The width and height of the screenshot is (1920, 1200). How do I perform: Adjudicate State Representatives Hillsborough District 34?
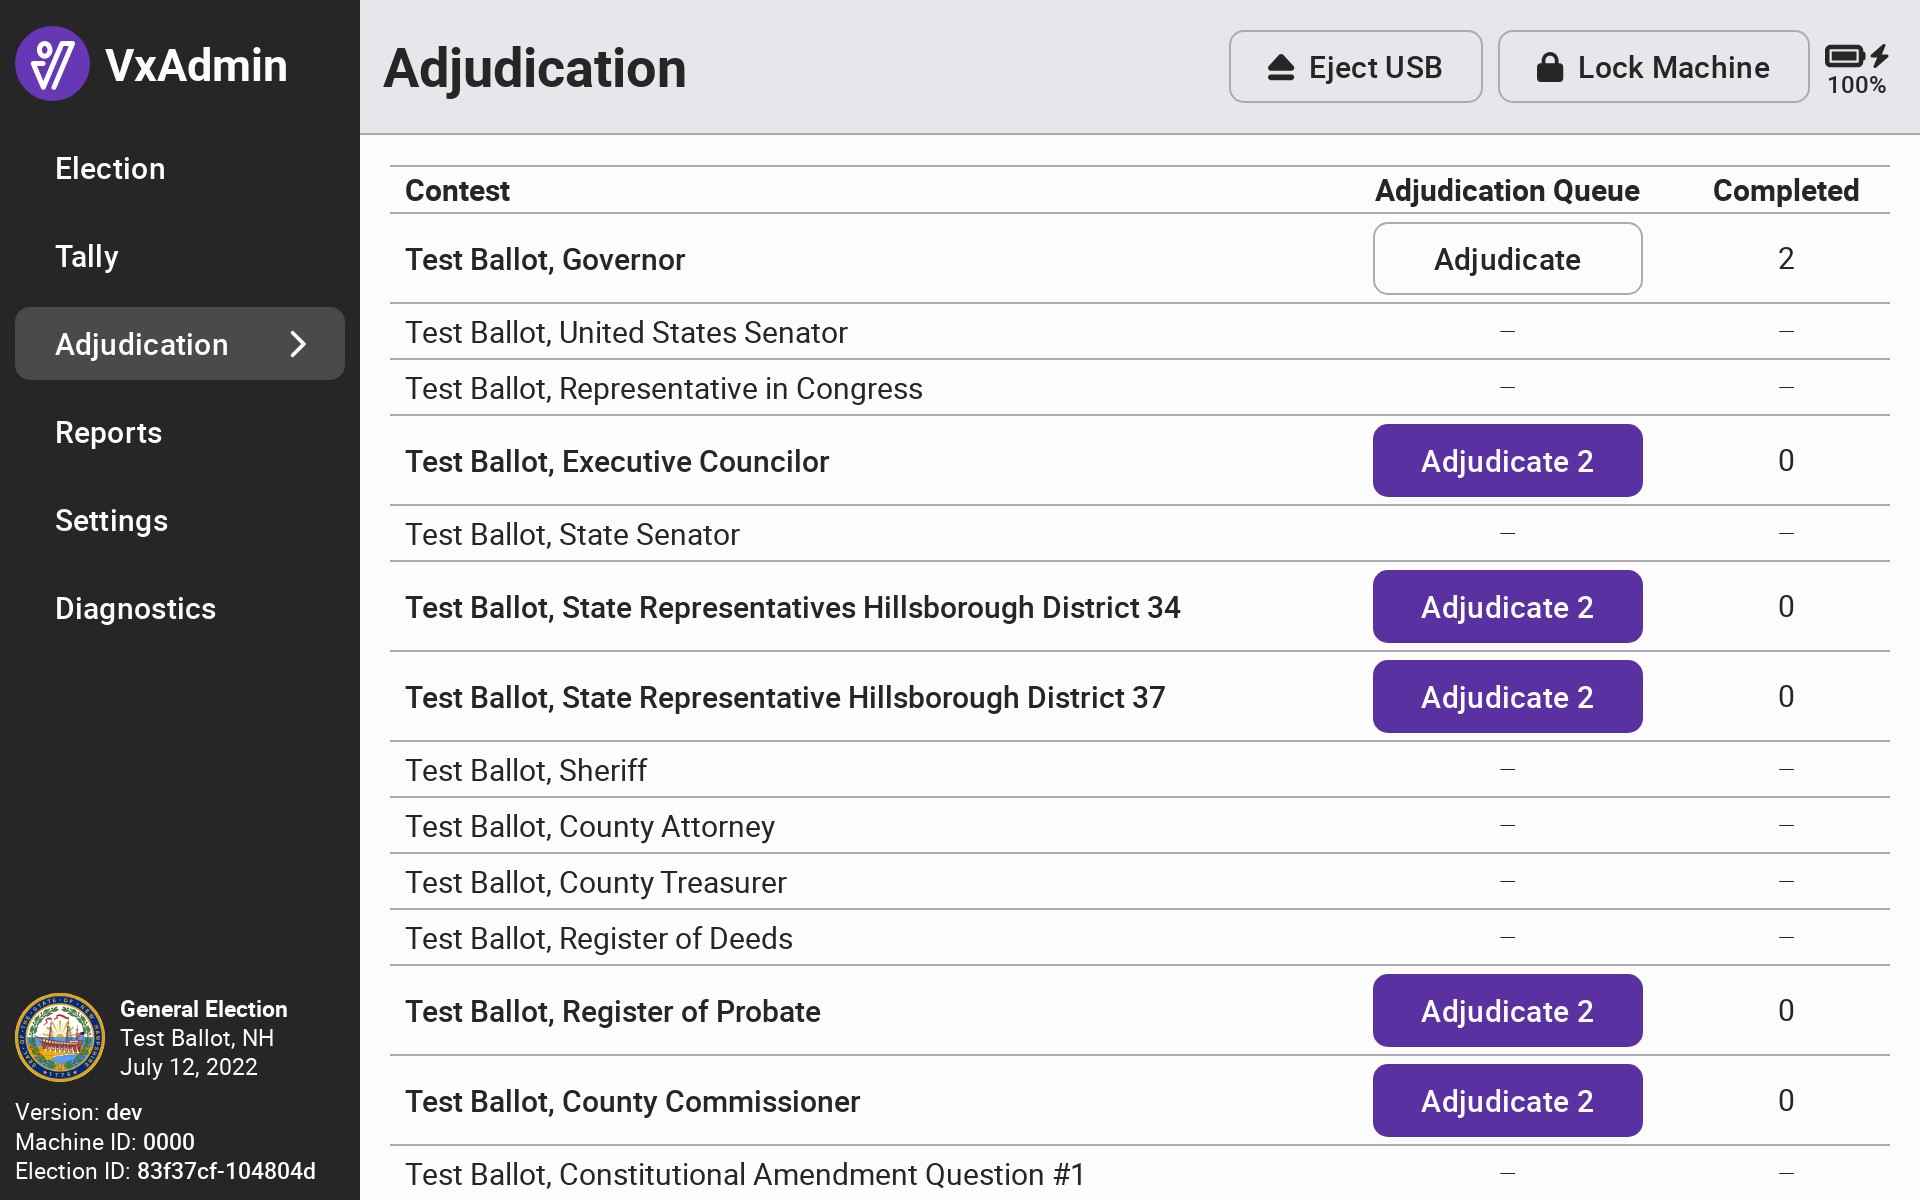[1507, 607]
